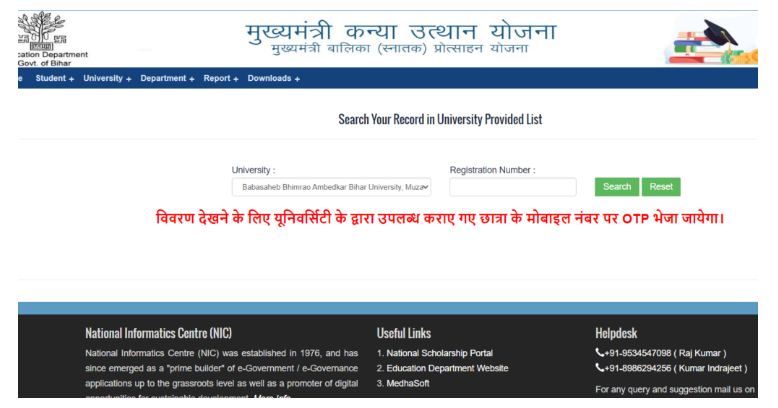The width and height of the screenshot is (778, 408).
Task: Click the red Hindi OTP notice text
Action: [440, 218]
